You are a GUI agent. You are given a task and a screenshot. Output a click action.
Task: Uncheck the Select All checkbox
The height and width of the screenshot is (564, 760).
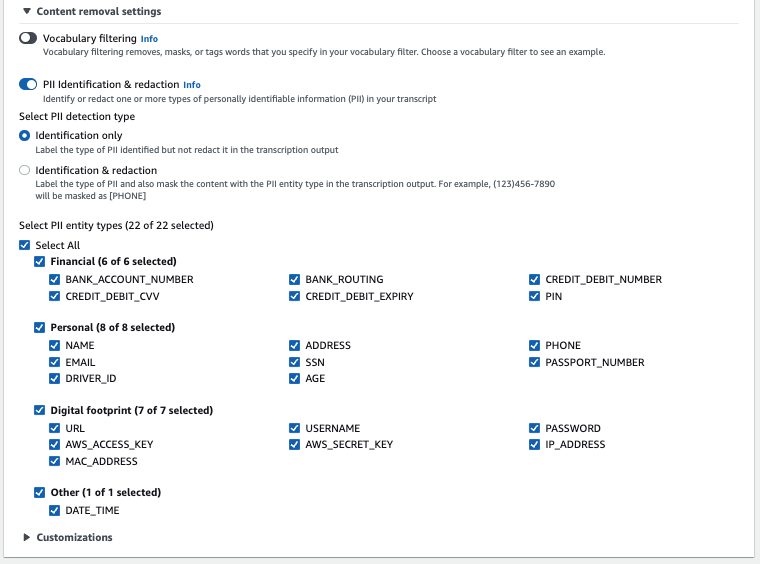tap(25, 245)
